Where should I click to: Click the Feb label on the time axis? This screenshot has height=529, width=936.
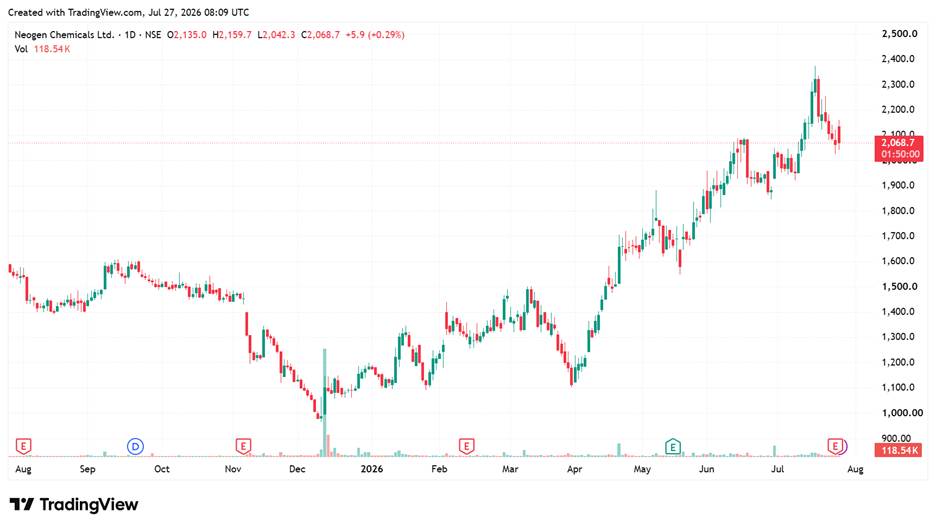click(x=439, y=469)
